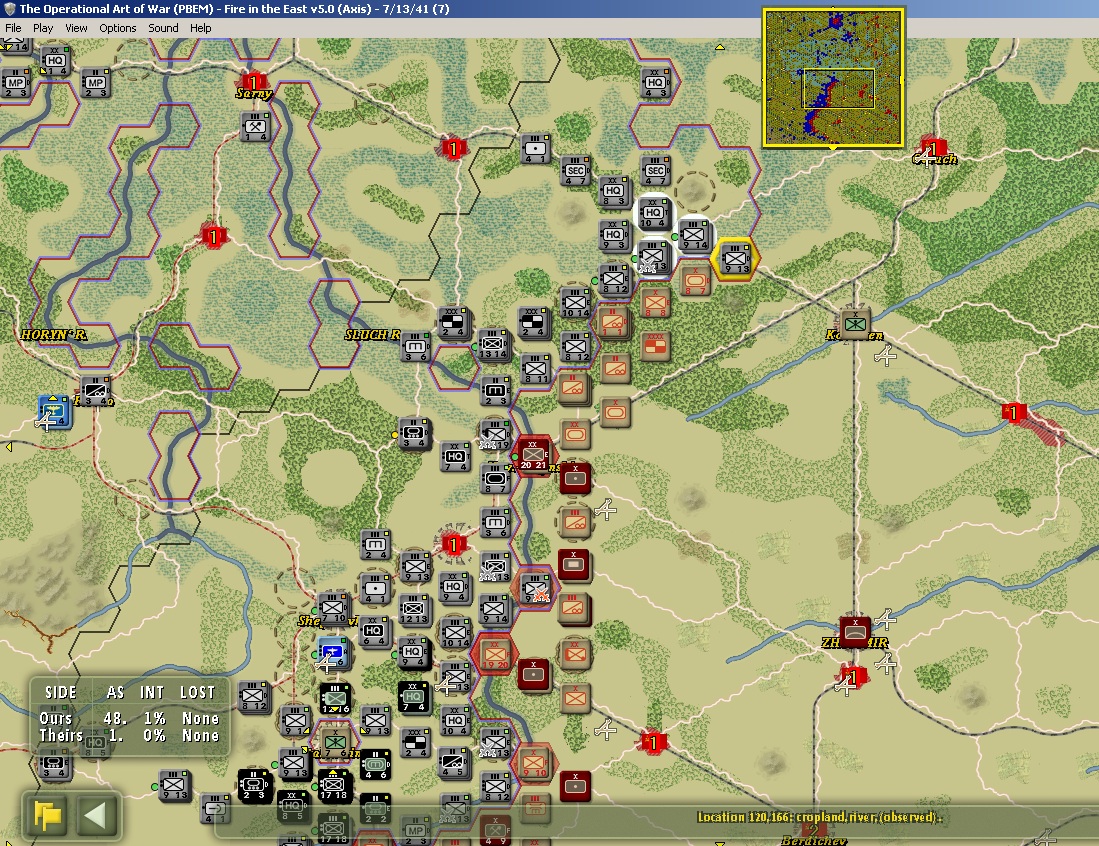
Task: Select the HQ 4 3 unit
Action: pos(655,83)
